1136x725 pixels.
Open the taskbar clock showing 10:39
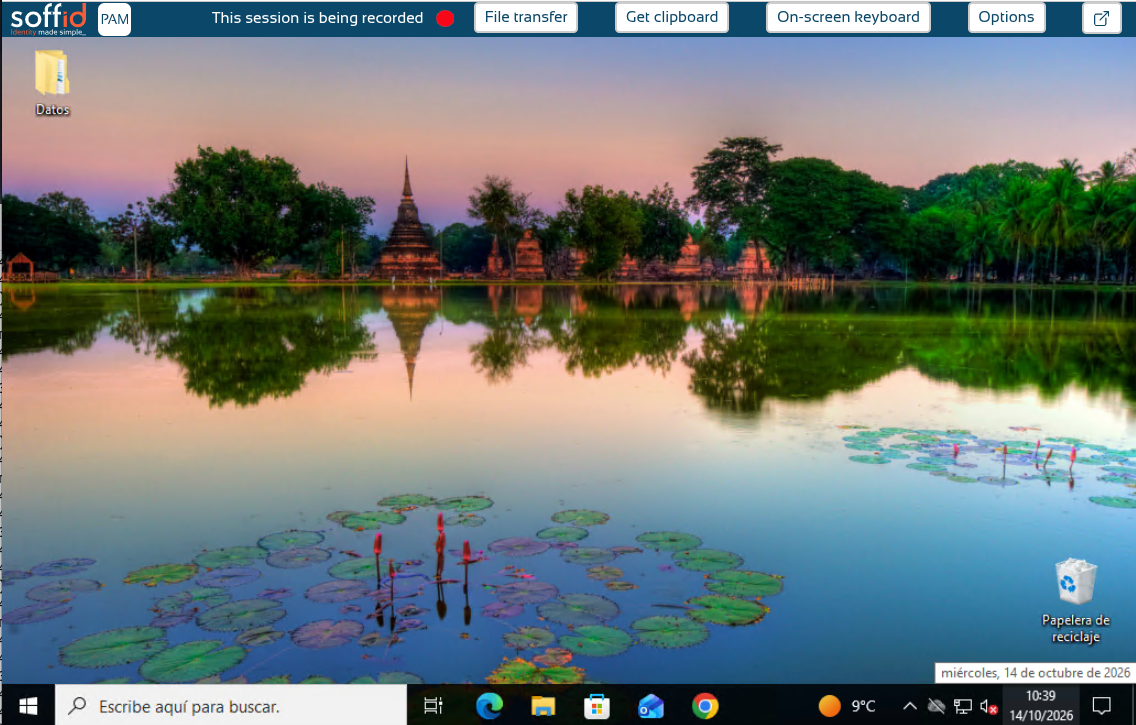[1041, 705]
